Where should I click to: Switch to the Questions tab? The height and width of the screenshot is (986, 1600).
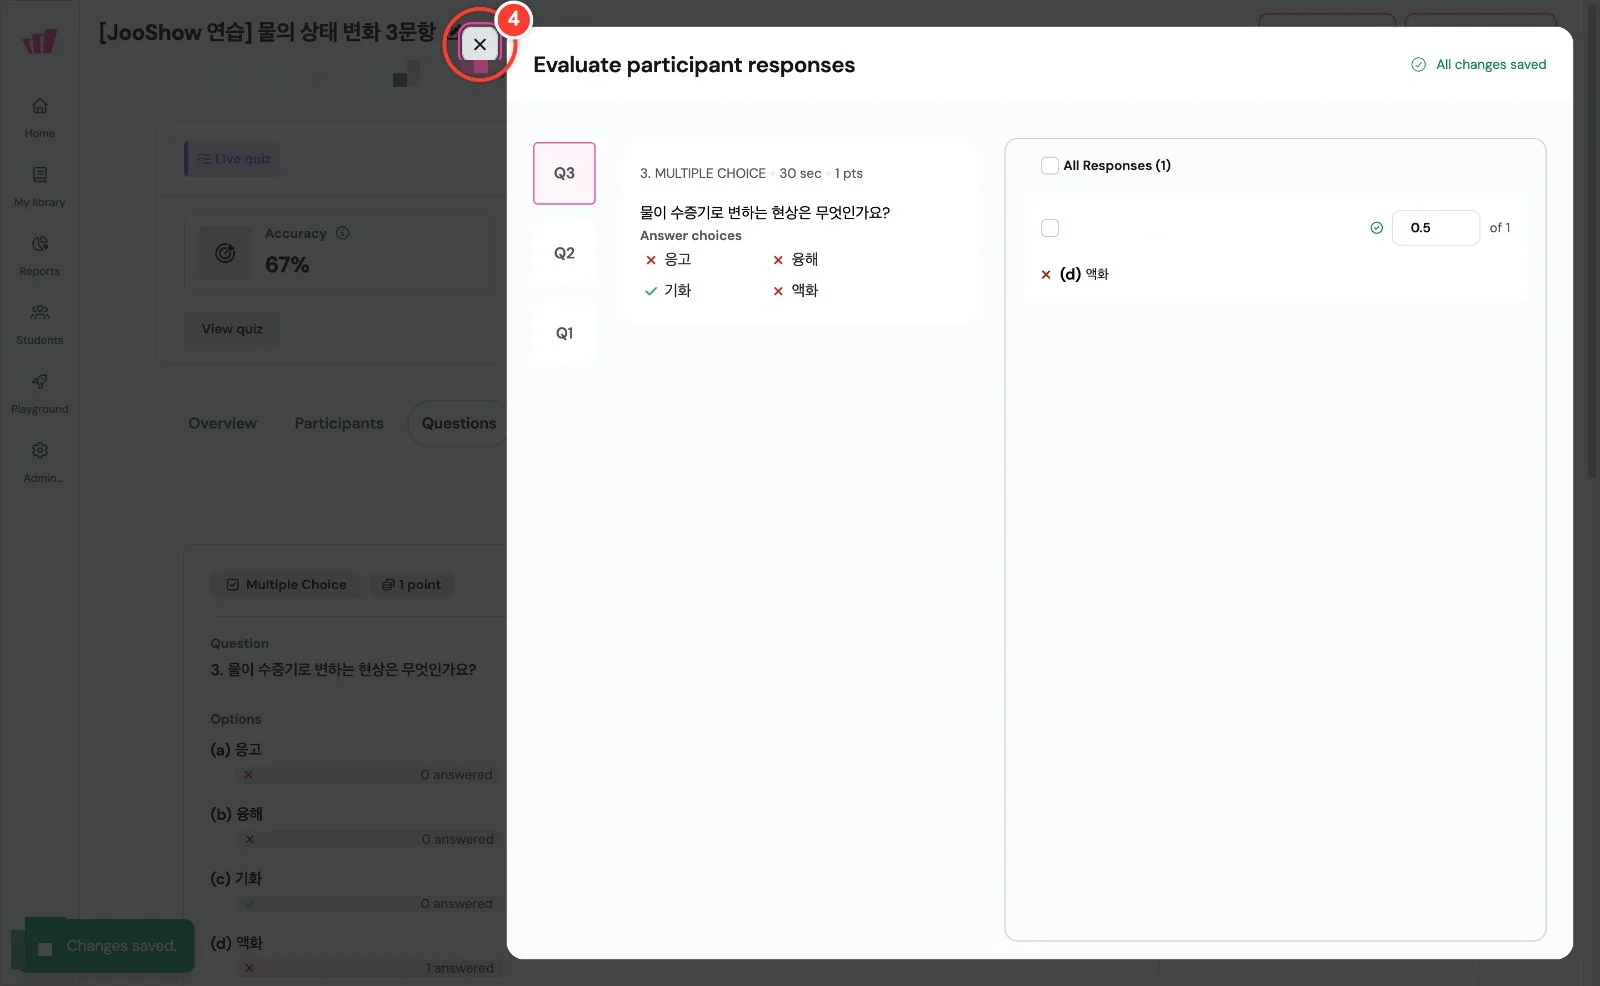click(458, 423)
